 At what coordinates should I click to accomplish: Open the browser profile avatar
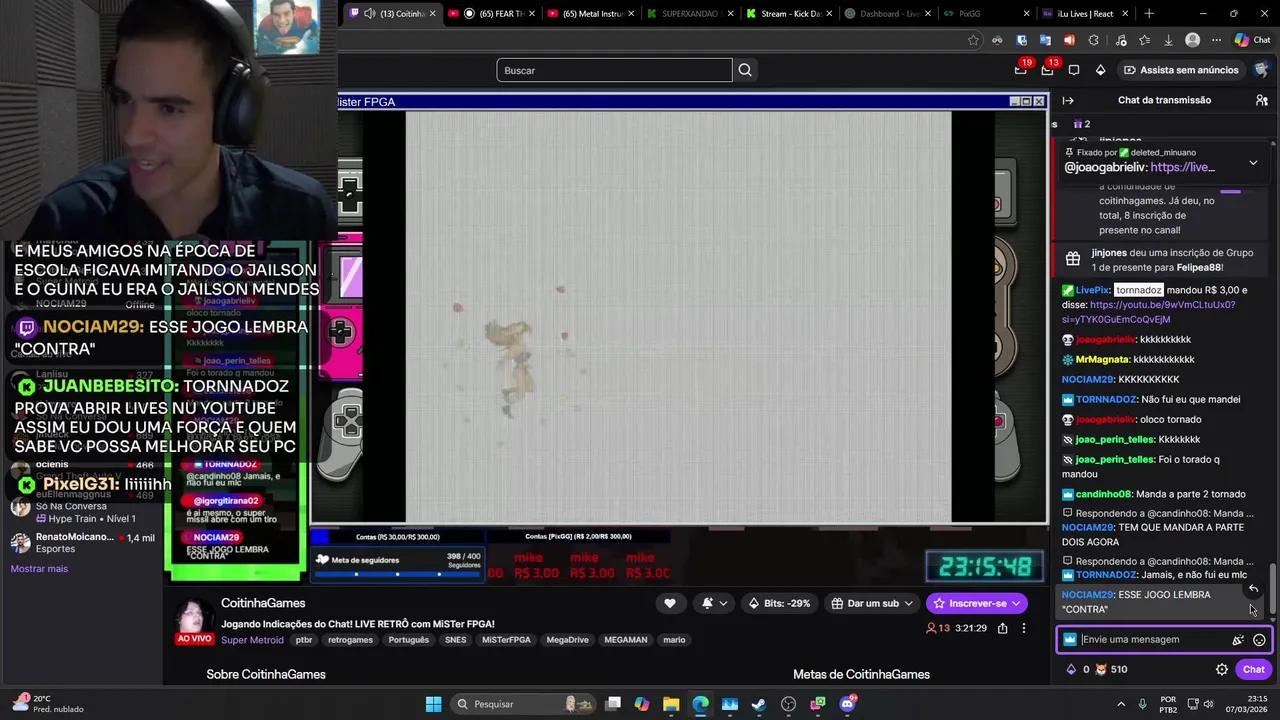(x=1192, y=40)
